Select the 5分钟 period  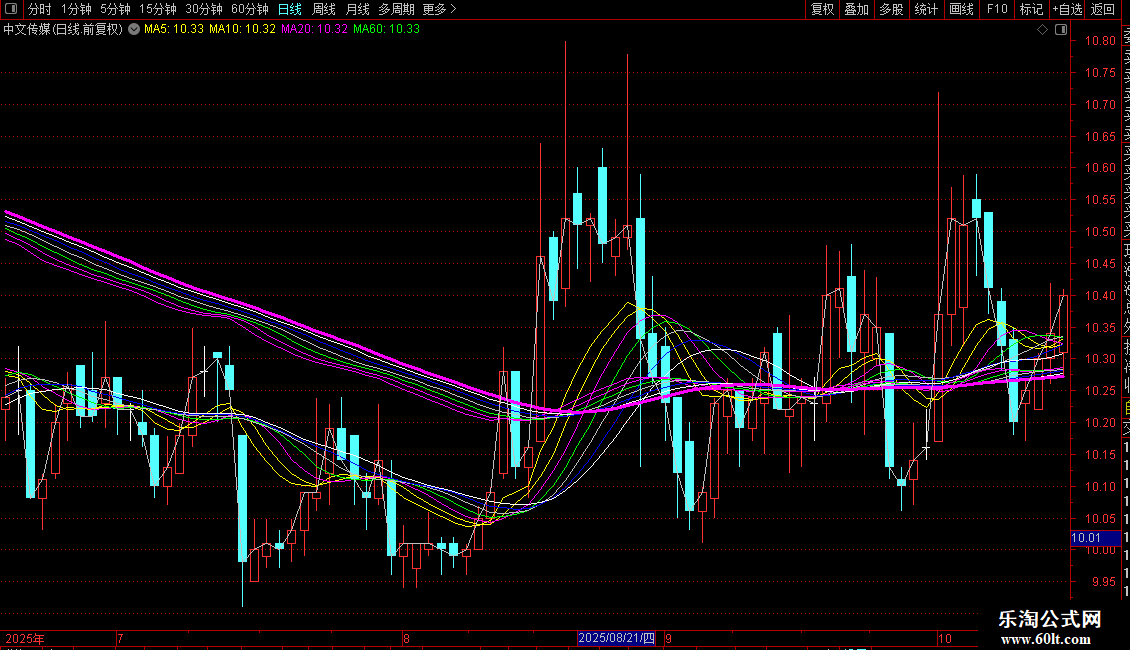click(x=115, y=9)
